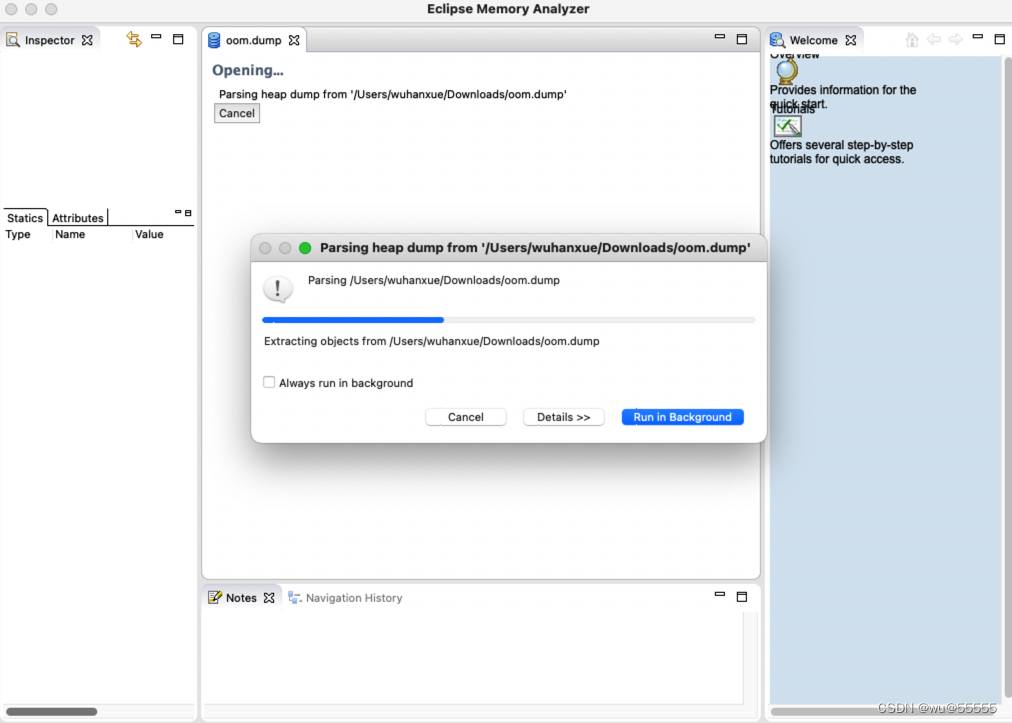
Task: Click the forward arrow in Welcome toolbar
Action: click(x=956, y=39)
